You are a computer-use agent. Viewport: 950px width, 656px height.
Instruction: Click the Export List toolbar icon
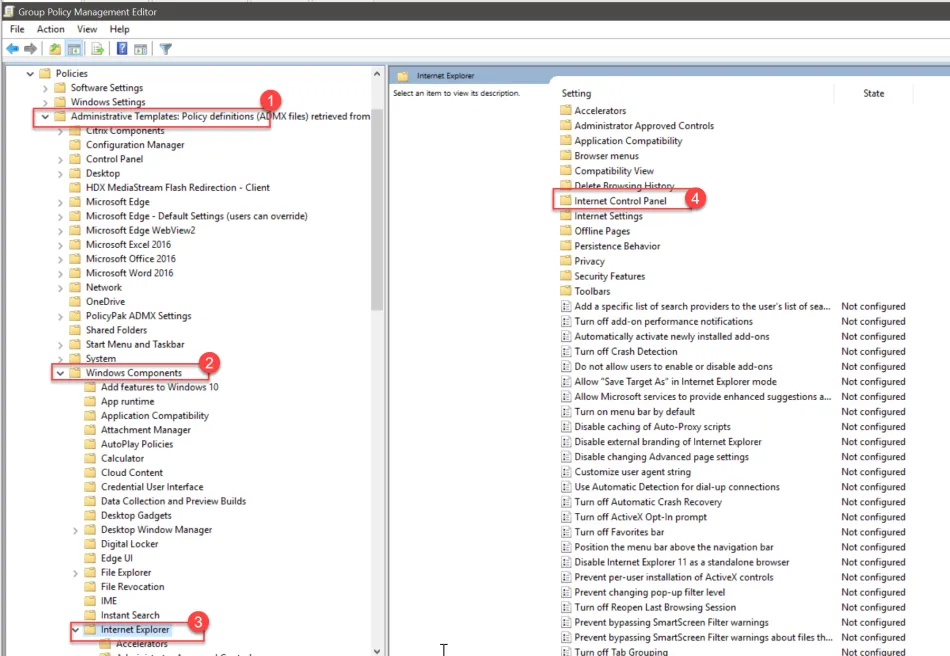pos(98,49)
